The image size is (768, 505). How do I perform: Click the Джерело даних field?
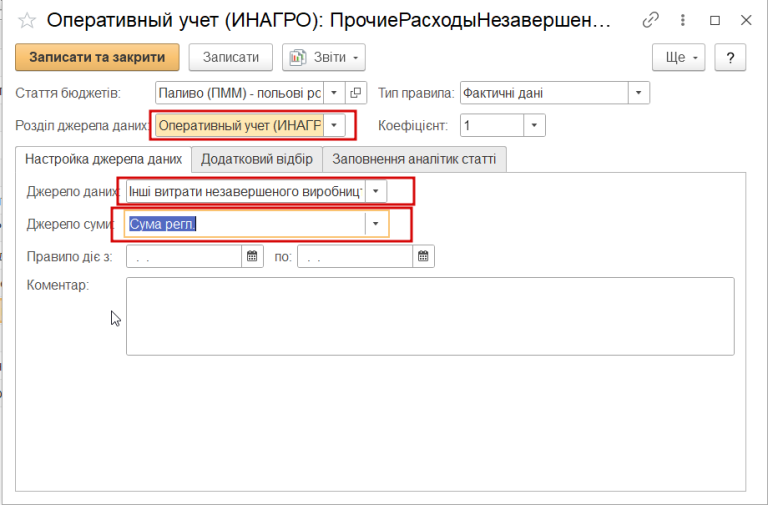(246, 191)
